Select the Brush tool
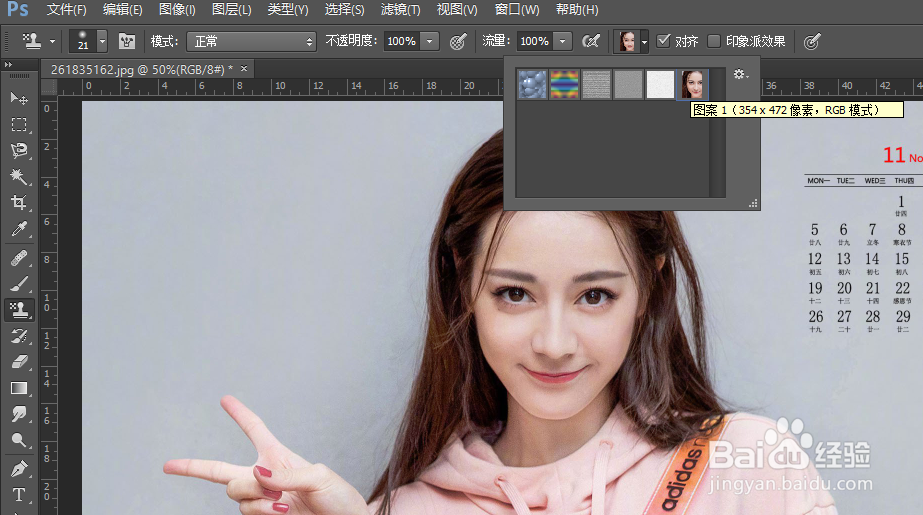Image resolution: width=923 pixels, height=515 pixels. click(x=19, y=284)
